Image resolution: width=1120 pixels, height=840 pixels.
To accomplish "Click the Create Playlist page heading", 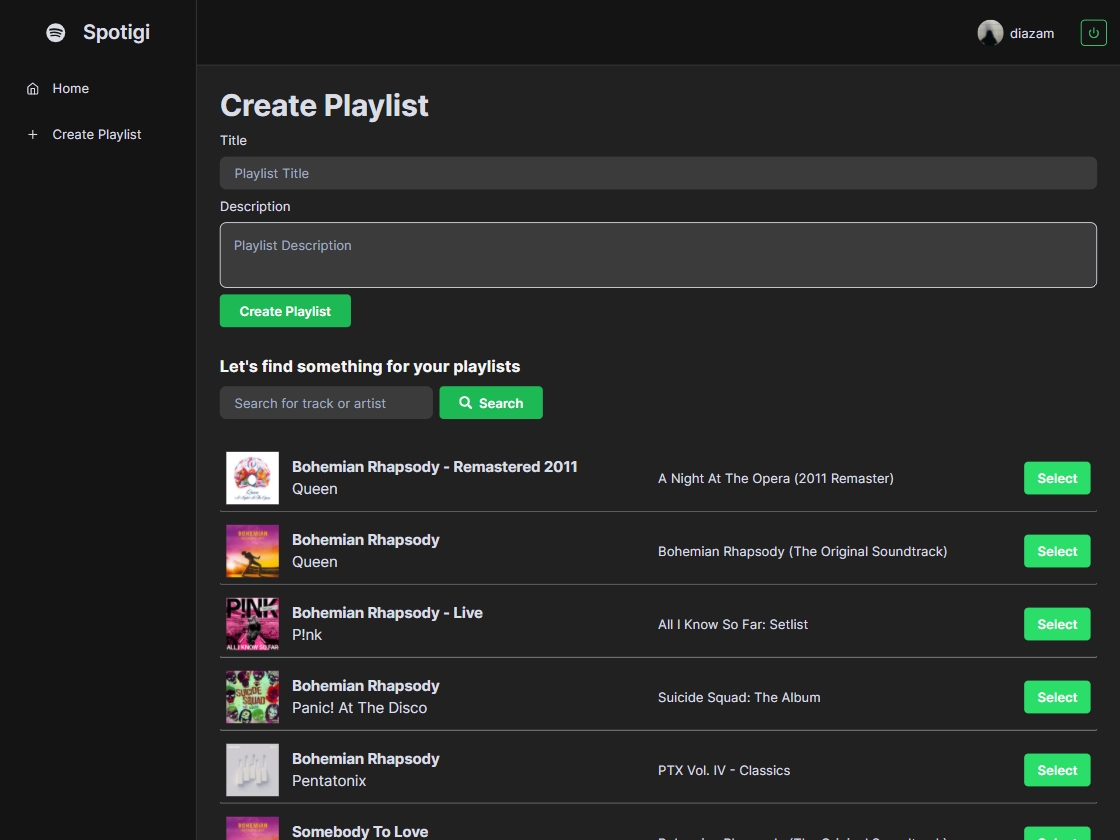I will 324,106.
